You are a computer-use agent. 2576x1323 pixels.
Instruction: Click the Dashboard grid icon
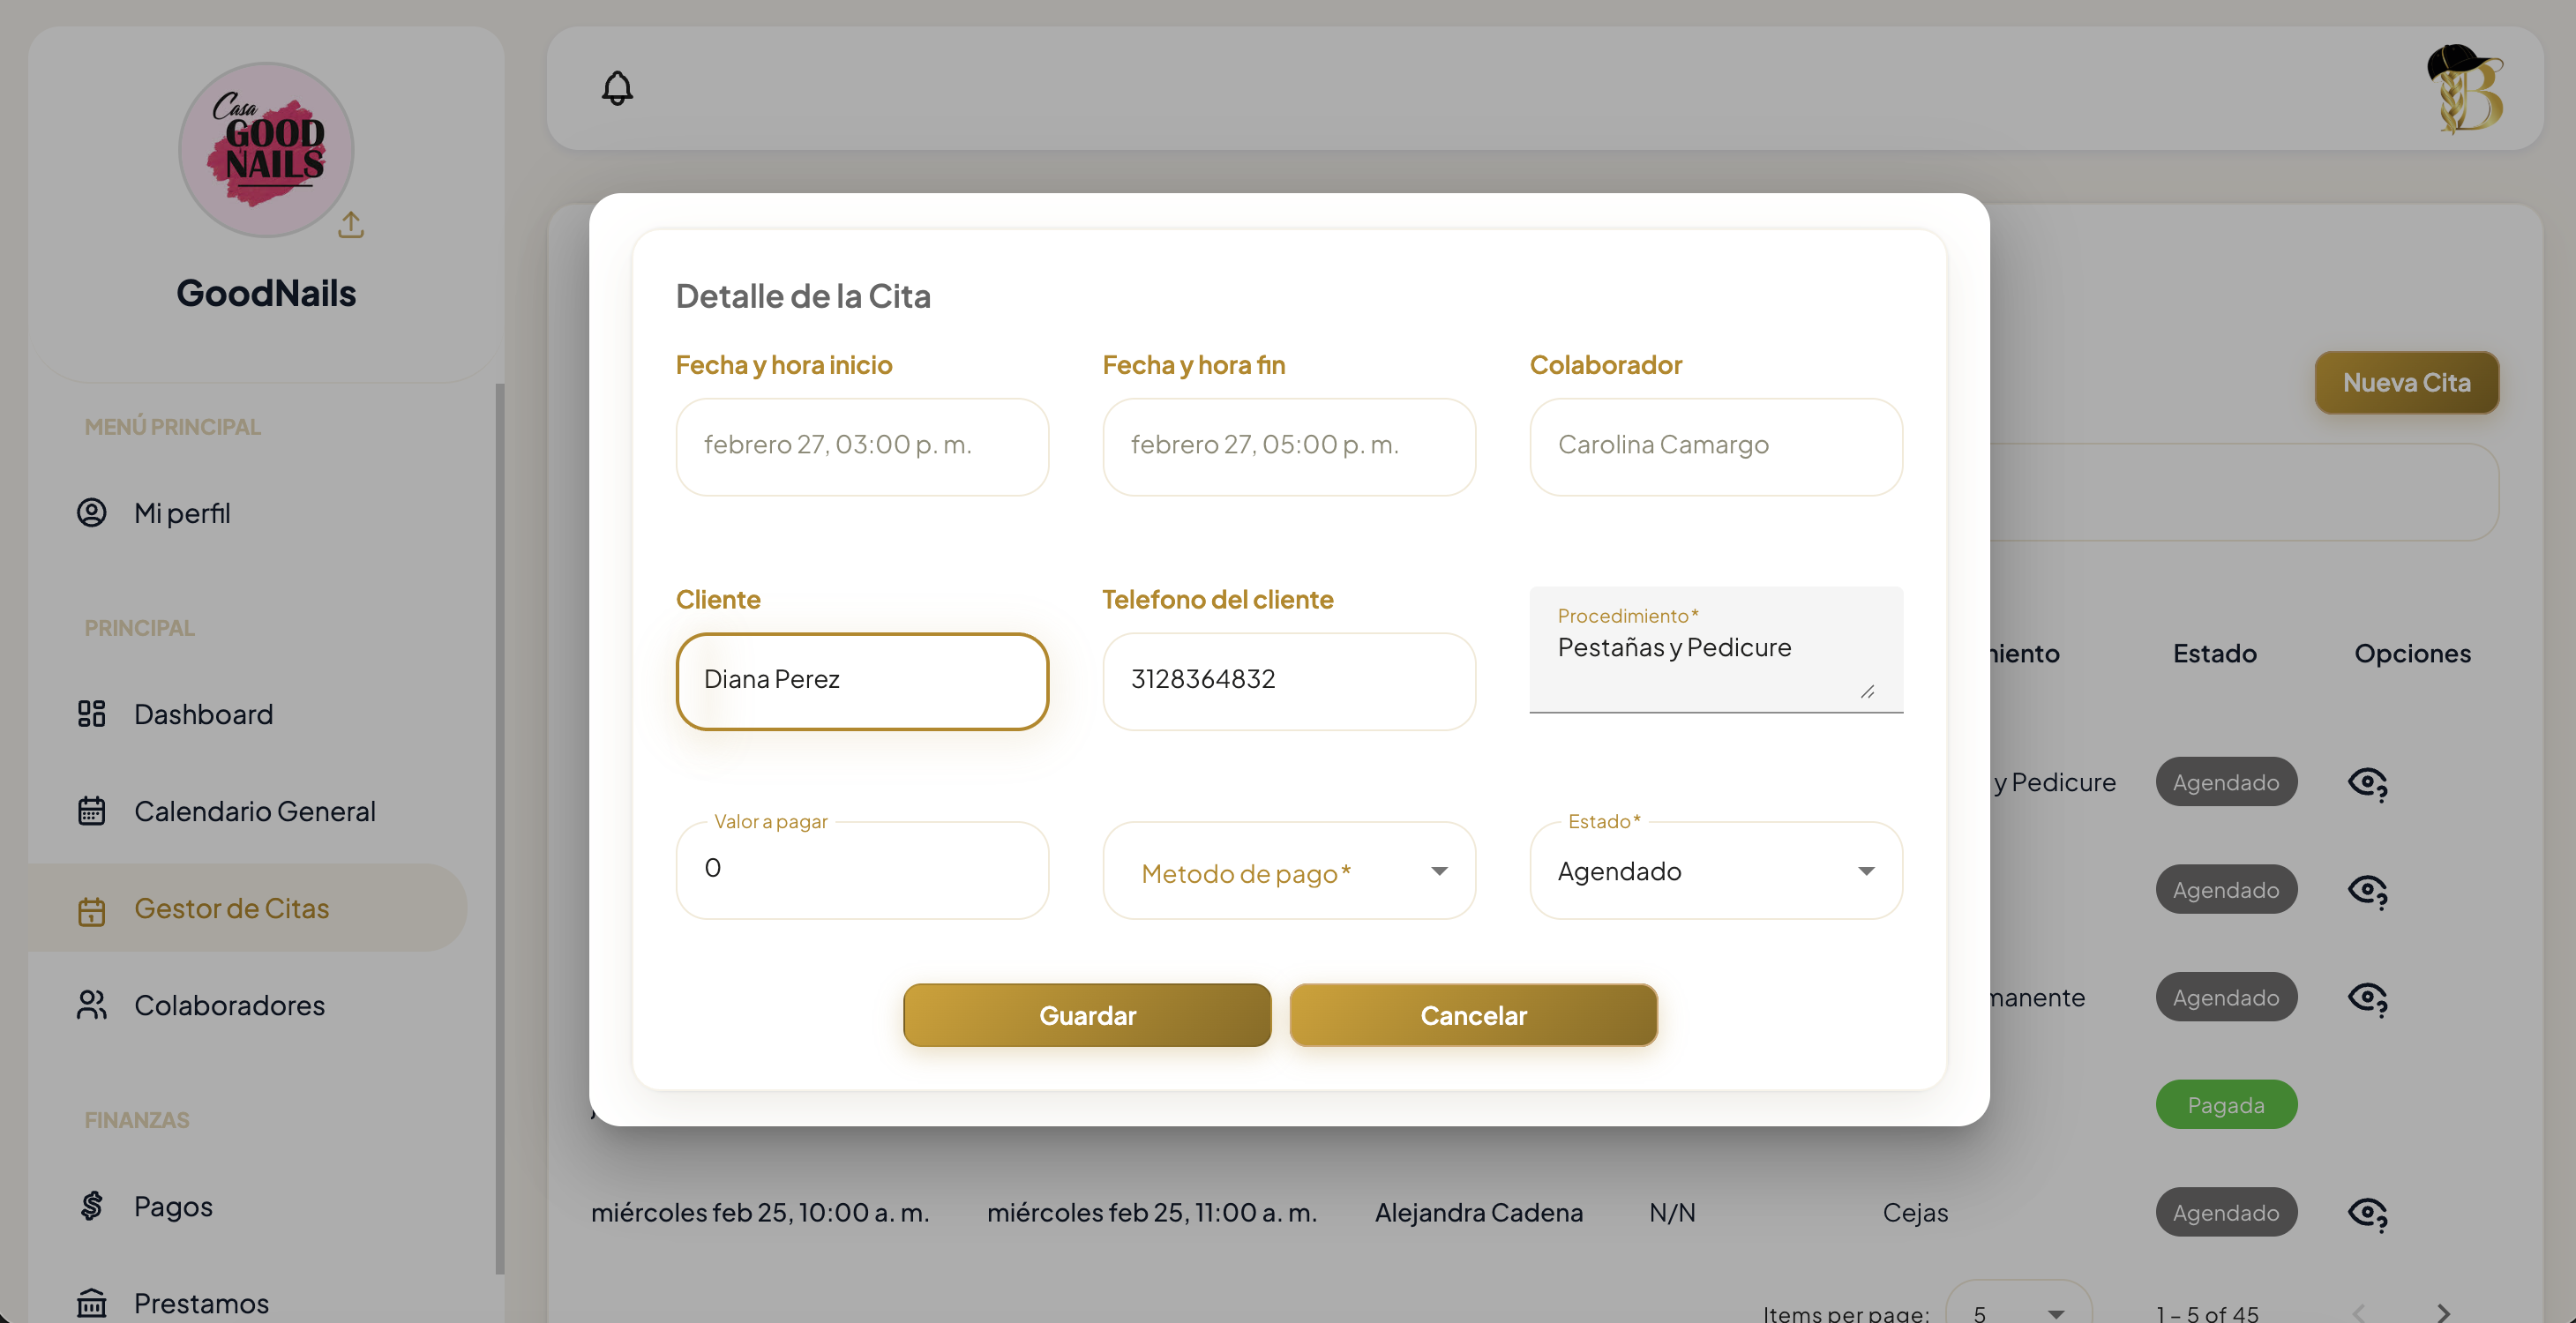pos(92,714)
